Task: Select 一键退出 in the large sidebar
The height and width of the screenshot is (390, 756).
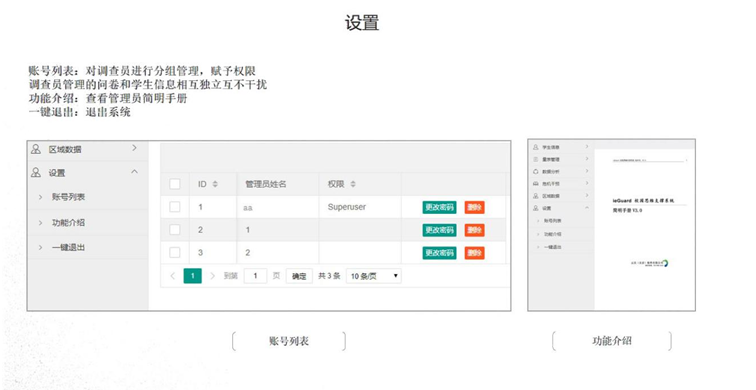Action: (x=68, y=247)
